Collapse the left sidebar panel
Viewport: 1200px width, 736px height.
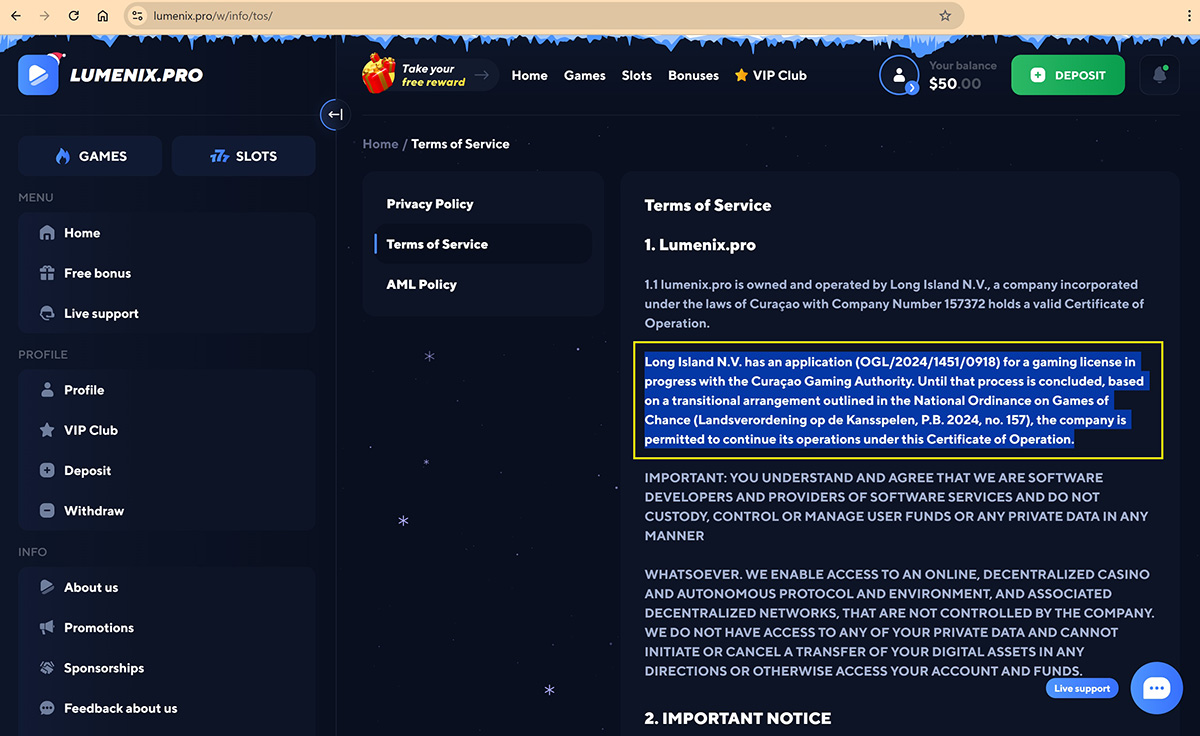pyautogui.click(x=335, y=114)
